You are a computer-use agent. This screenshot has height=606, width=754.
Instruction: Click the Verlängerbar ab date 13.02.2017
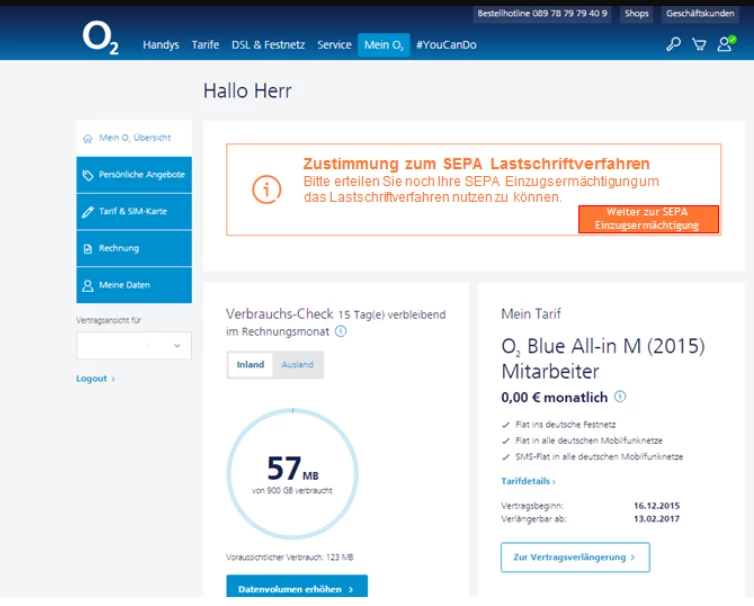[656, 518]
